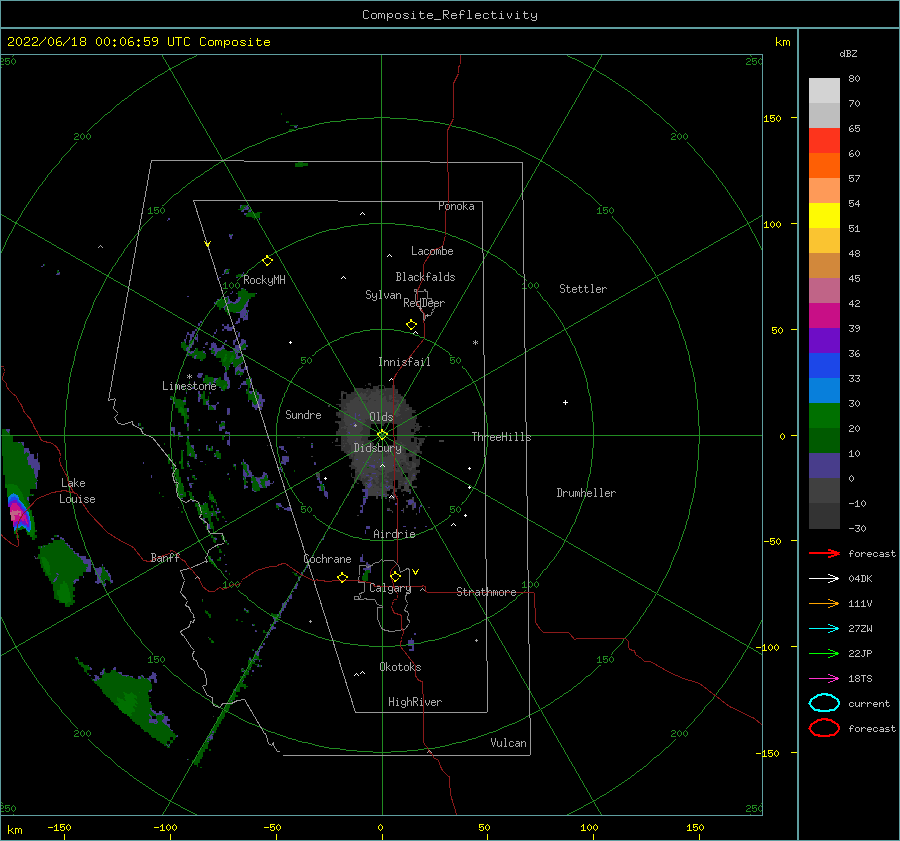This screenshot has height=841, width=900.
Task: Click the Lake Louise label
Action: [x=77, y=491]
